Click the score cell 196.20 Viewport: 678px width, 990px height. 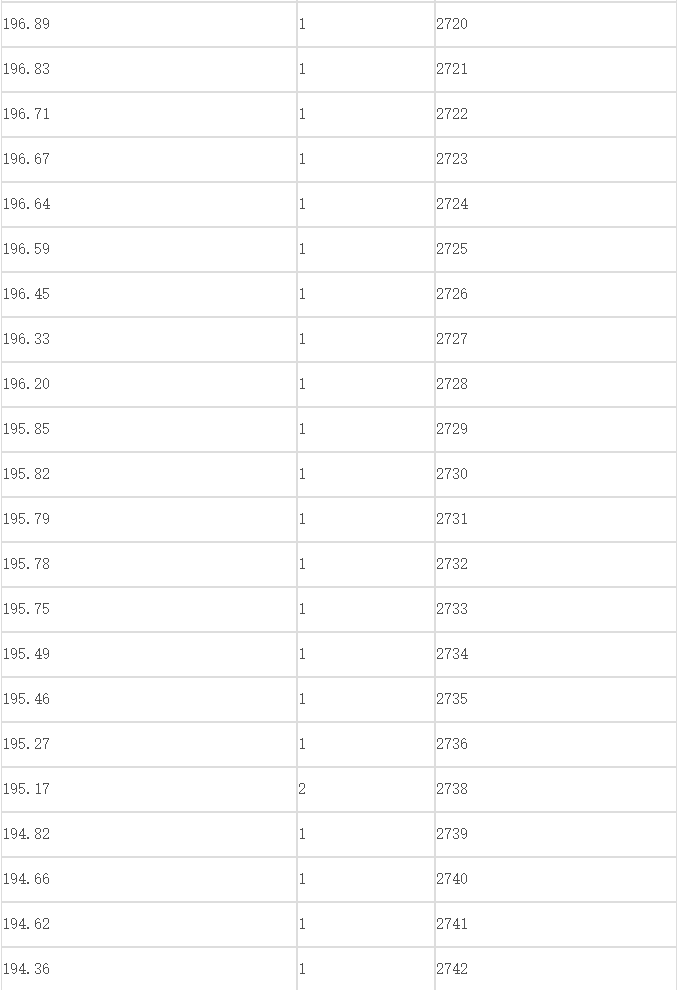tap(149, 385)
